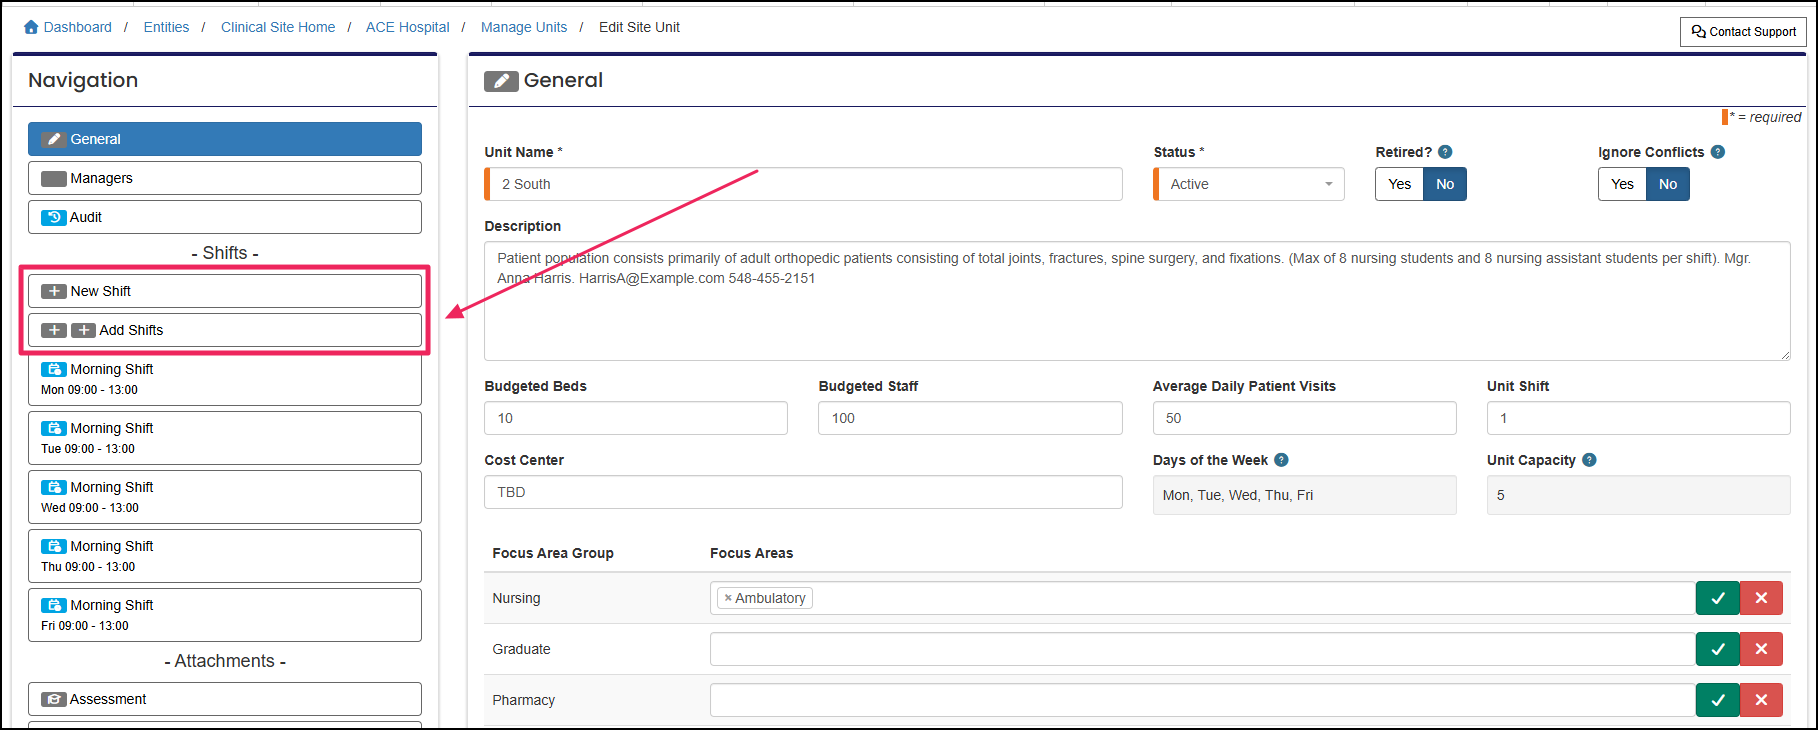Go to Entities breadcrumb link
Screen dimensions: 1818x730
point(166,27)
